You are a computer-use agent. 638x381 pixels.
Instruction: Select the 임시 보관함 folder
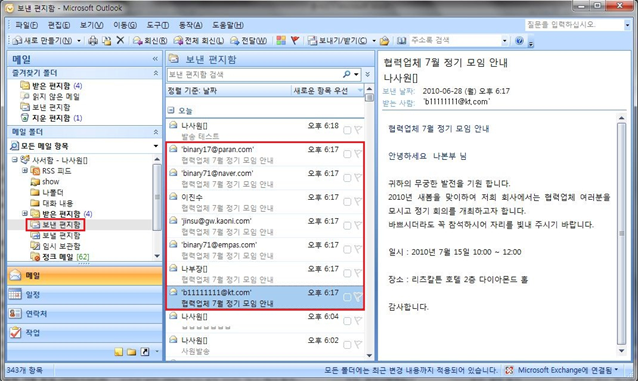point(61,246)
